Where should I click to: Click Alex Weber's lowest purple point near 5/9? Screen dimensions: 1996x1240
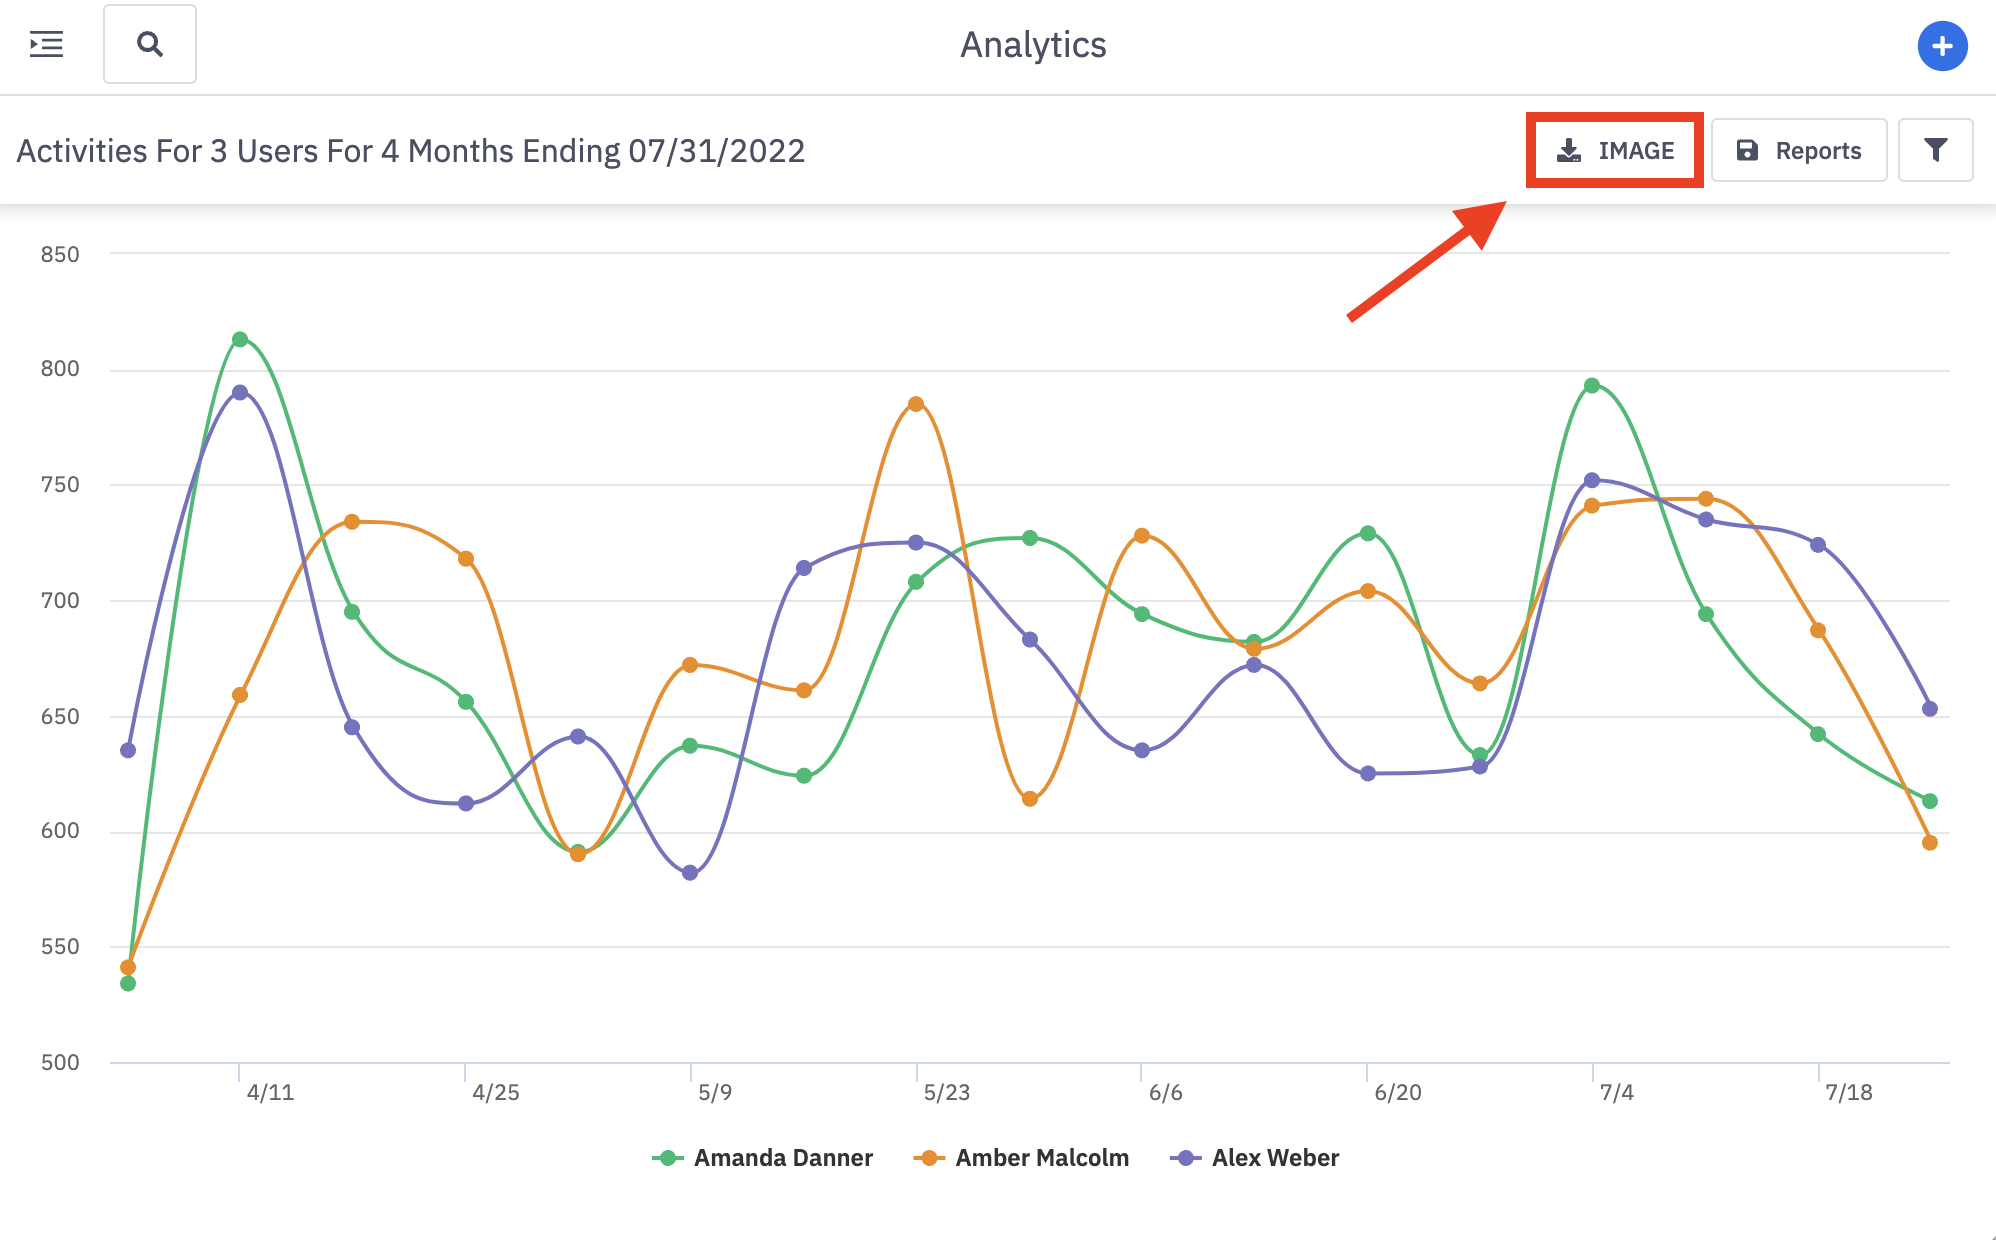point(690,873)
